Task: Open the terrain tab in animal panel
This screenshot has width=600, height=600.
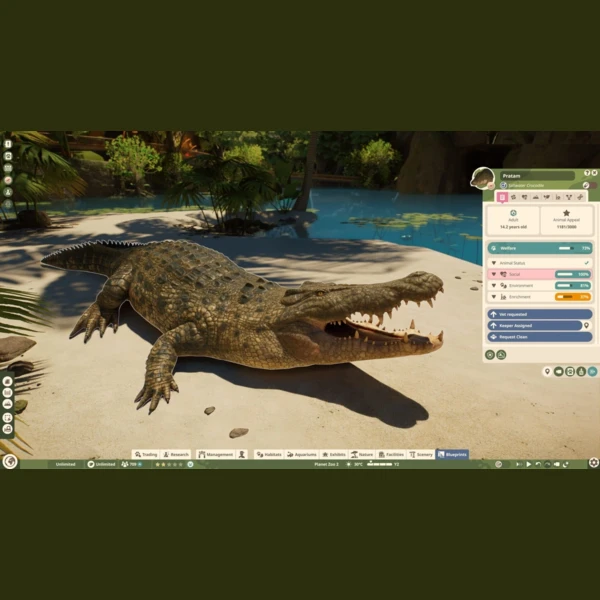Action: click(x=536, y=197)
